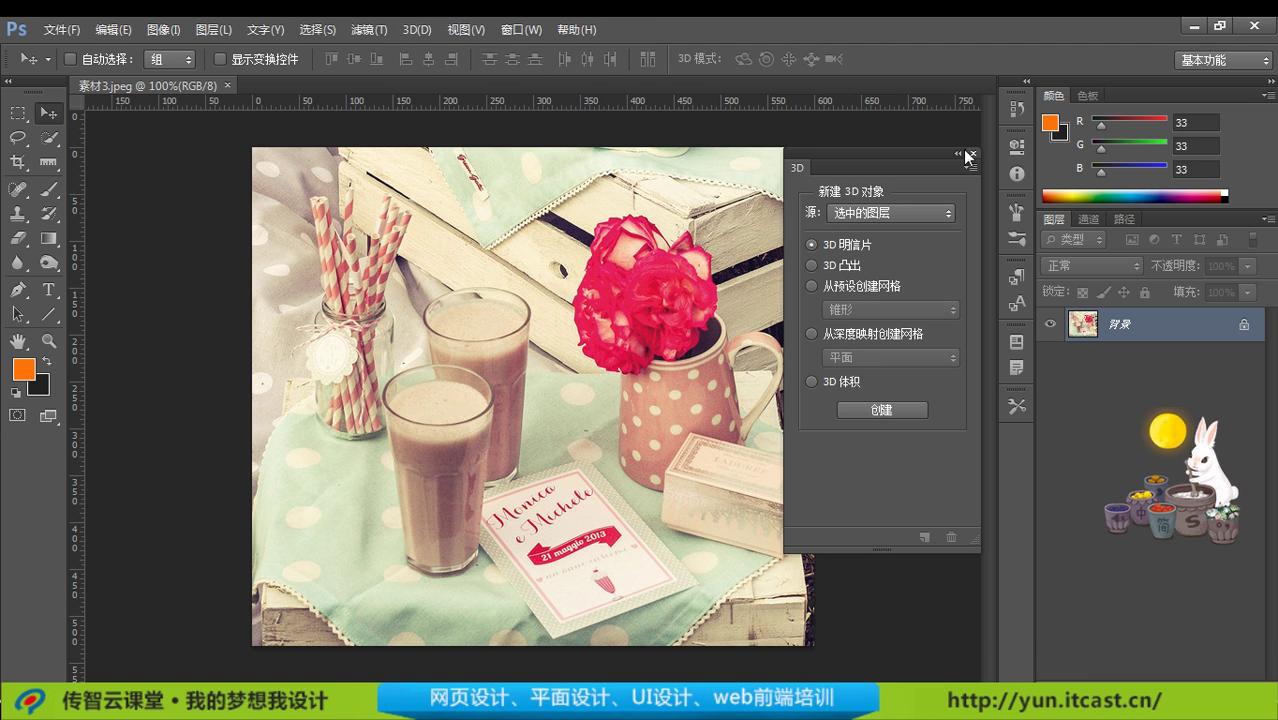Click the 创建 button in 3D panel
The width and height of the screenshot is (1278, 720).
point(881,410)
